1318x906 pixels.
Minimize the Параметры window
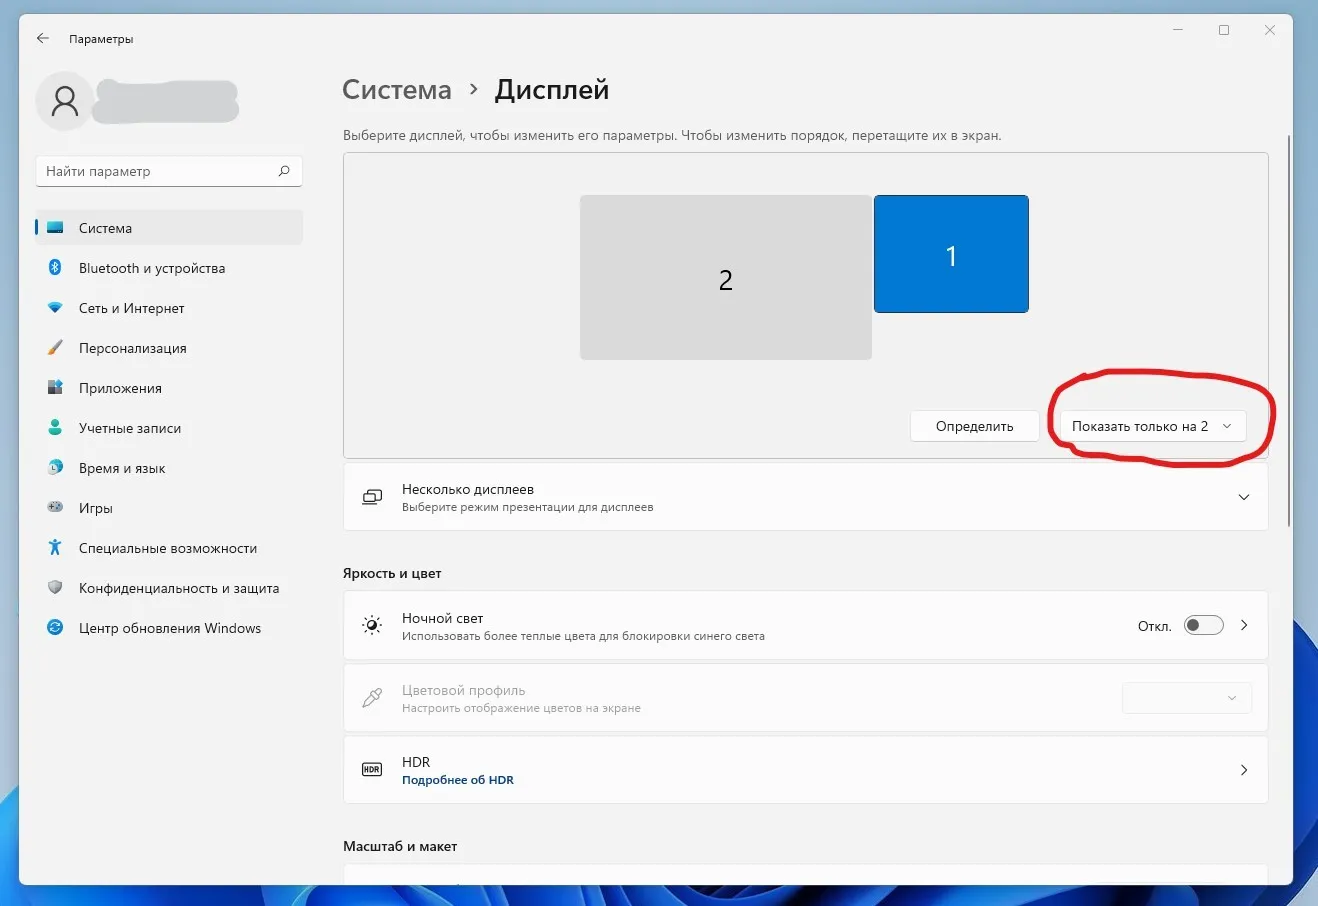point(1178,31)
